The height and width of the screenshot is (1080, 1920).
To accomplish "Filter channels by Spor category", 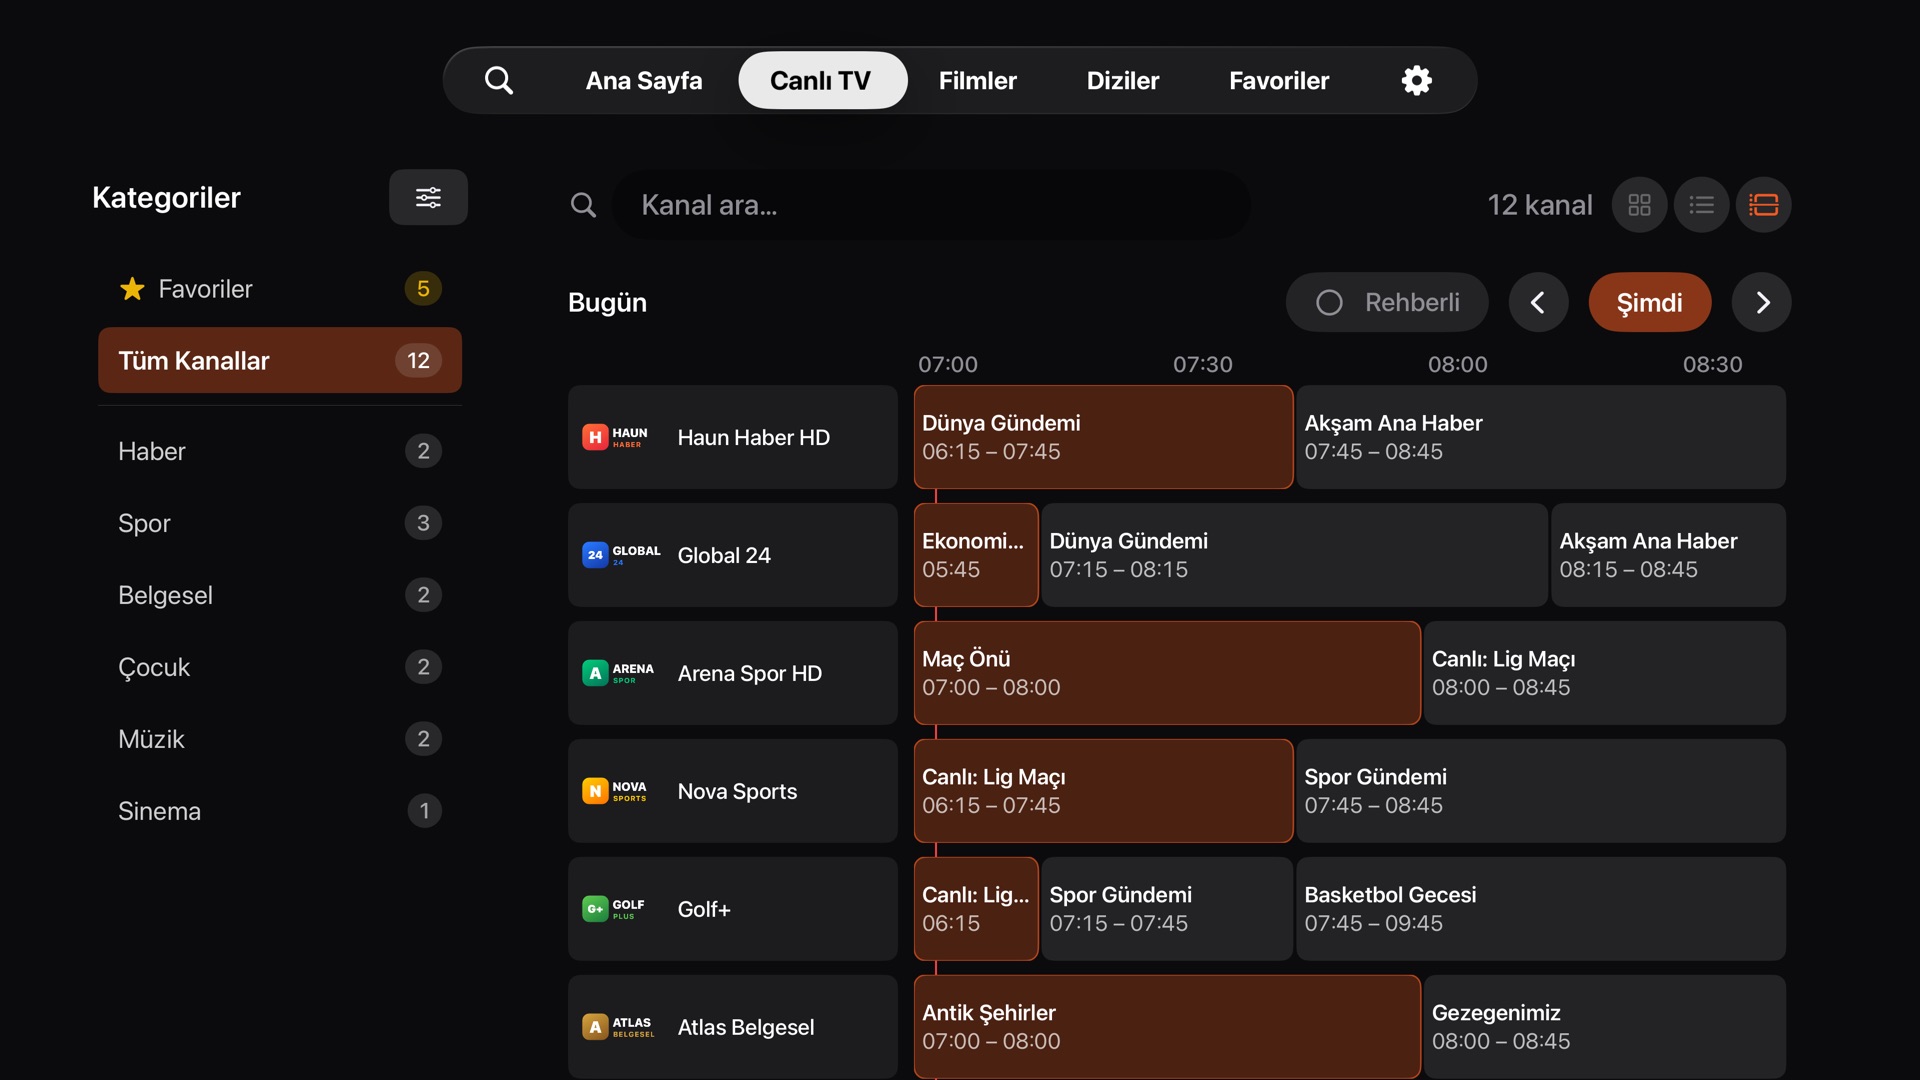I will point(280,523).
